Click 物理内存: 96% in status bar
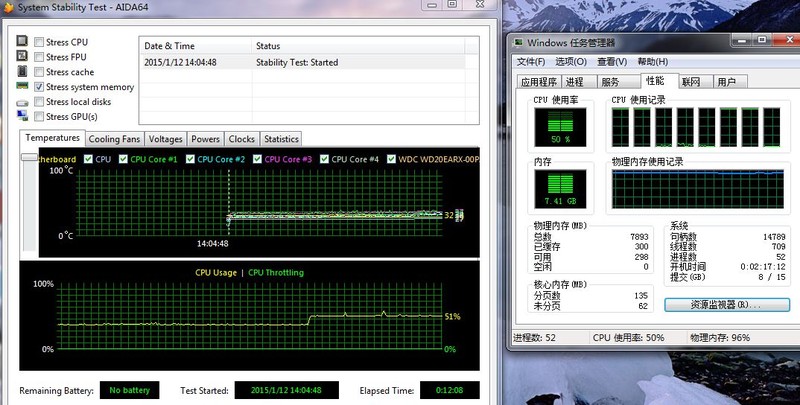 click(x=720, y=338)
